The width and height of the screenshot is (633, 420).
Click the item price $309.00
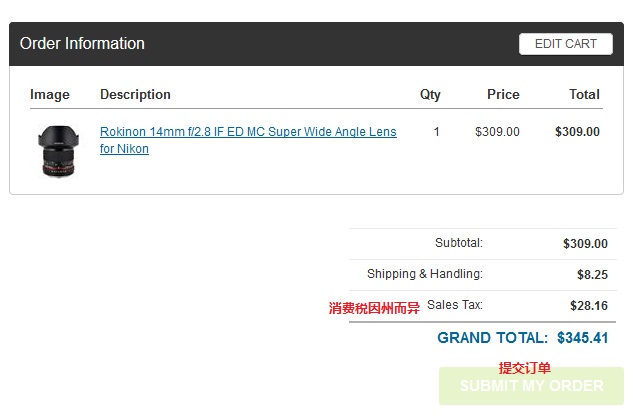tap(497, 132)
